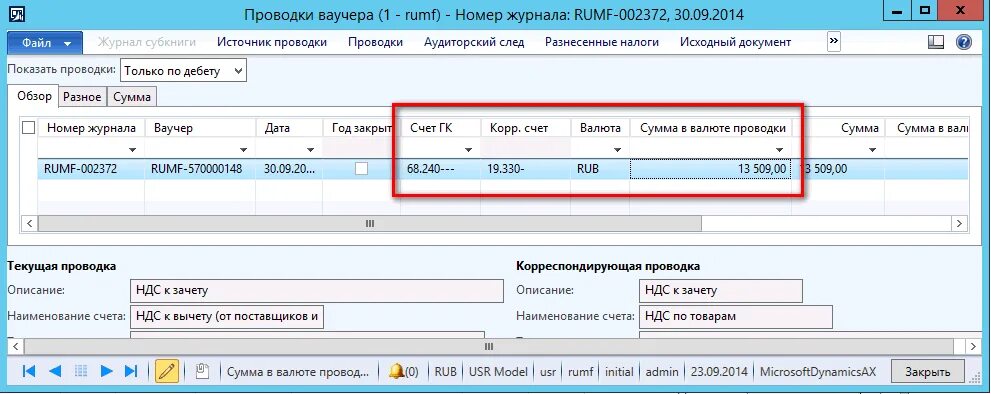Image resolution: width=991 pixels, height=394 pixels.
Task: Go to the last record icon
Action: pyautogui.click(x=131, y=371)
